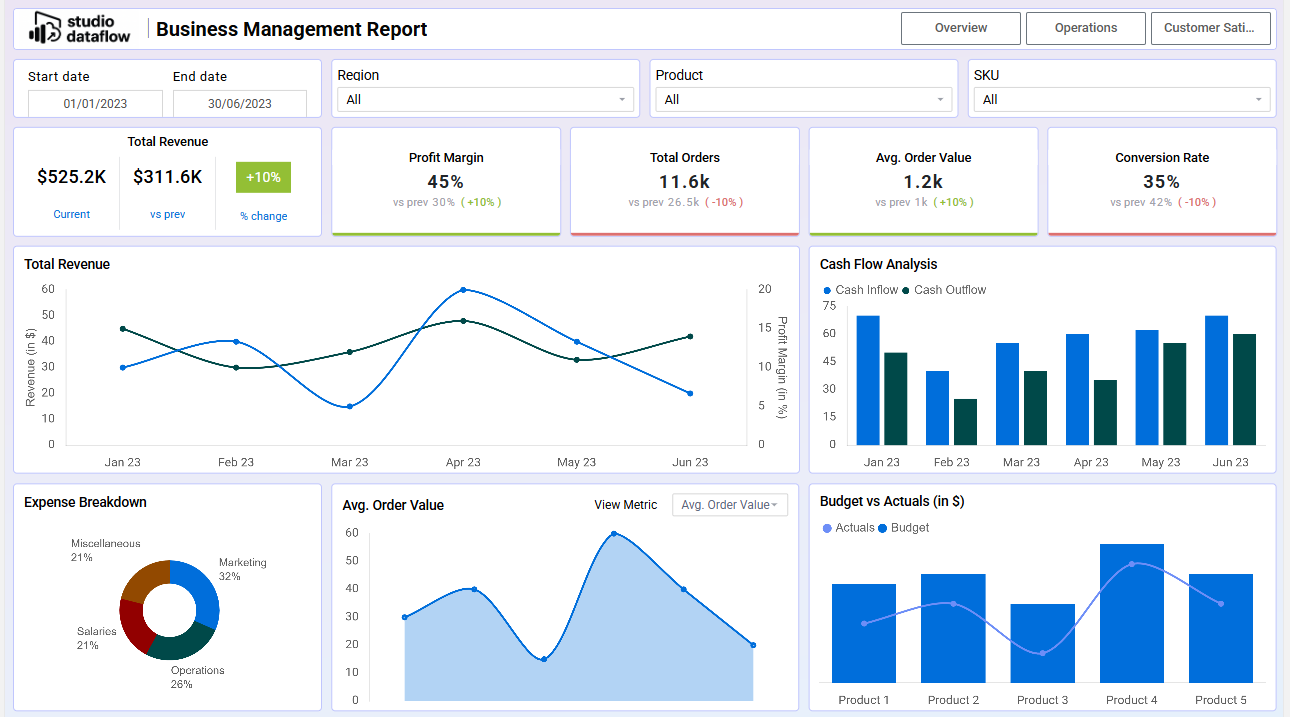Screen dimensions: 1290x717
Task: Click the Conversion Rate KPI card
Action: coord(1162,181)
